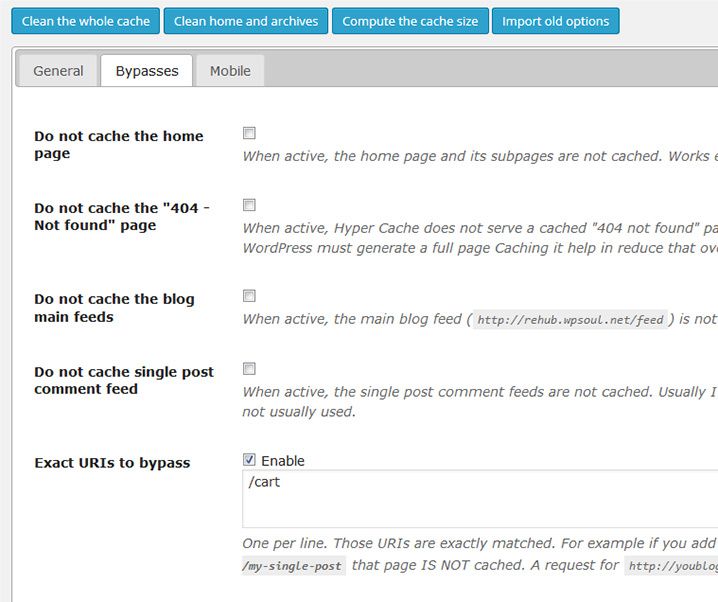Check the blog main feeds checkbox
718x602 pixels.
(249, 296)
